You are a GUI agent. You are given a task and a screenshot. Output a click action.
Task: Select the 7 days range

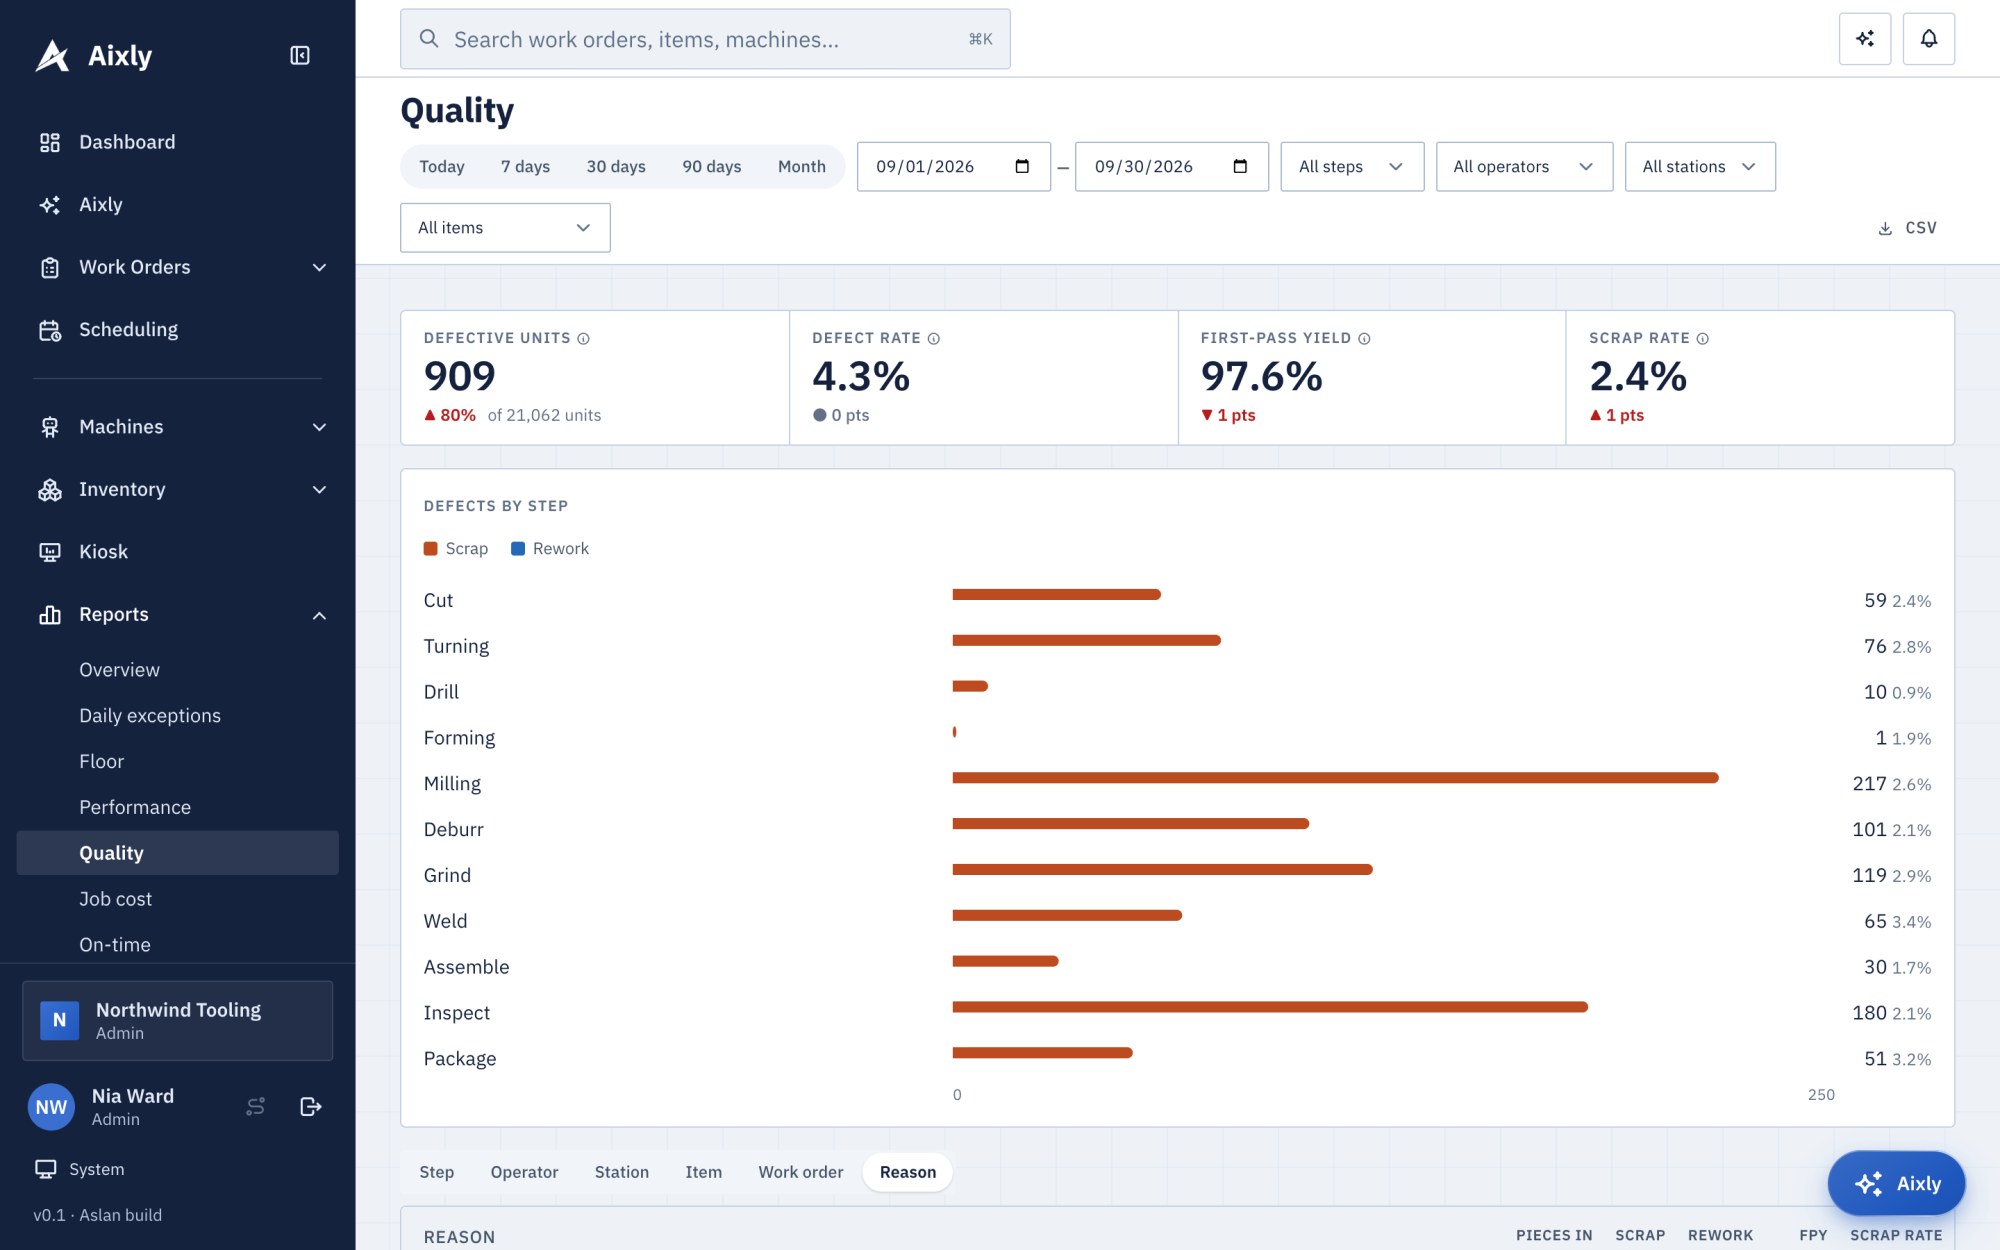[x=526, y=166]
